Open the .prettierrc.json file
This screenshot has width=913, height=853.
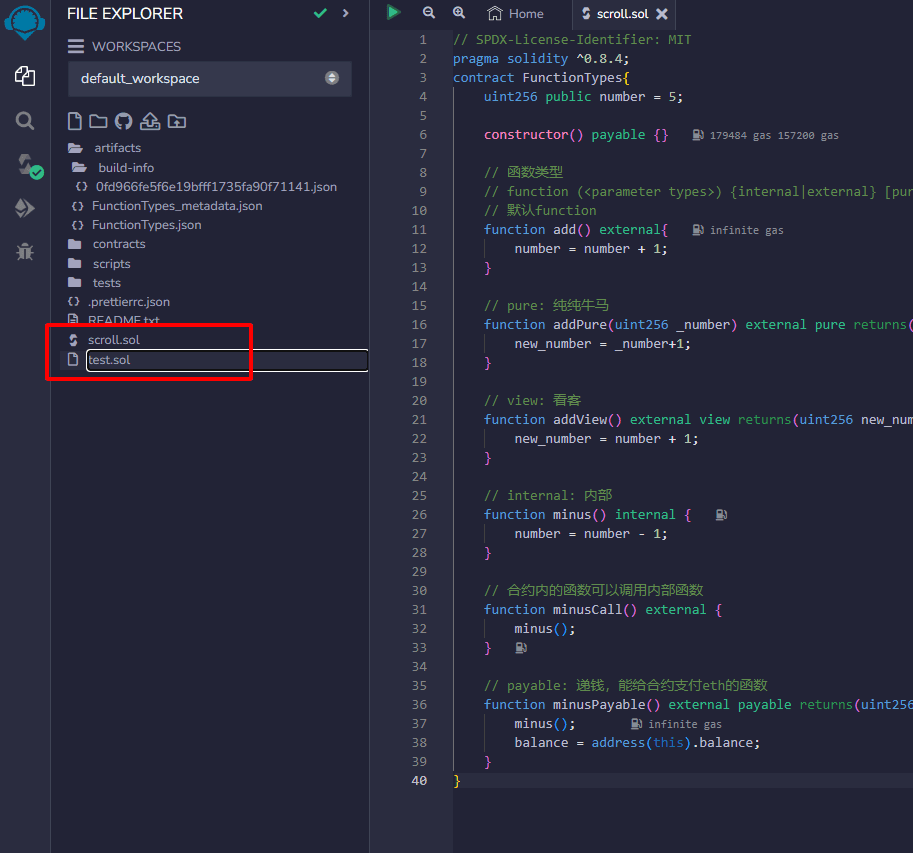[129, 302]
